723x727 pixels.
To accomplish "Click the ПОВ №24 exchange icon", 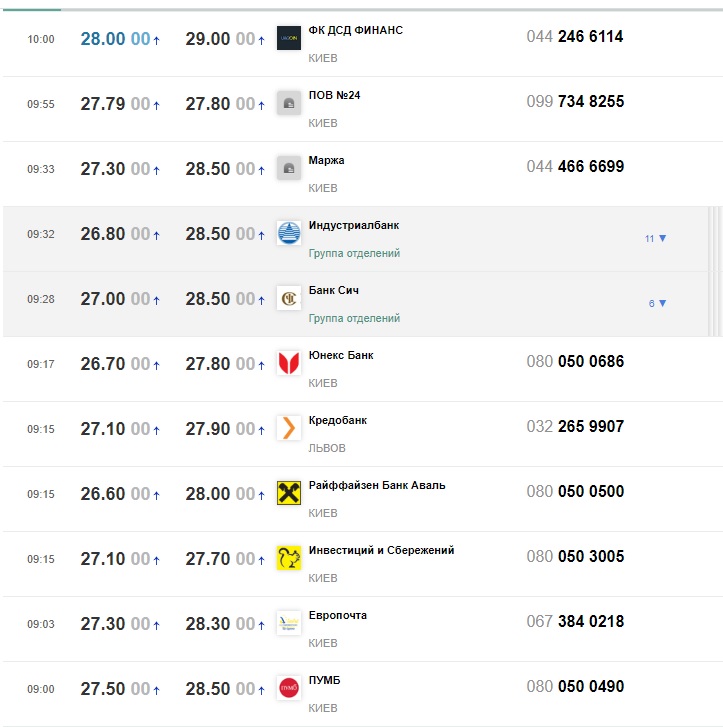I will [289, 103].
